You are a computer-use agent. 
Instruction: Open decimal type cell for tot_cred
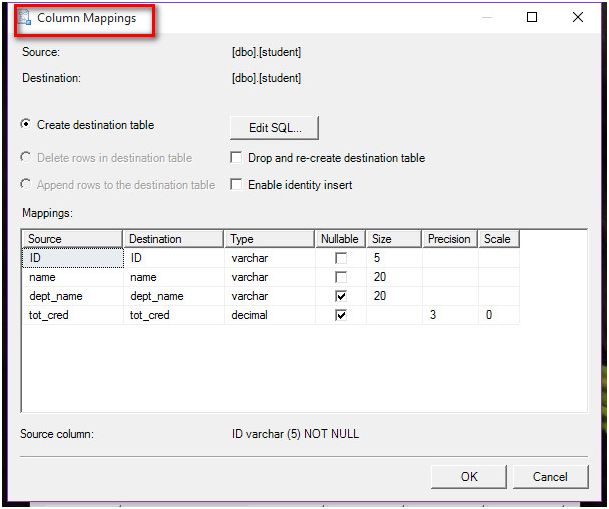point(270,315)
